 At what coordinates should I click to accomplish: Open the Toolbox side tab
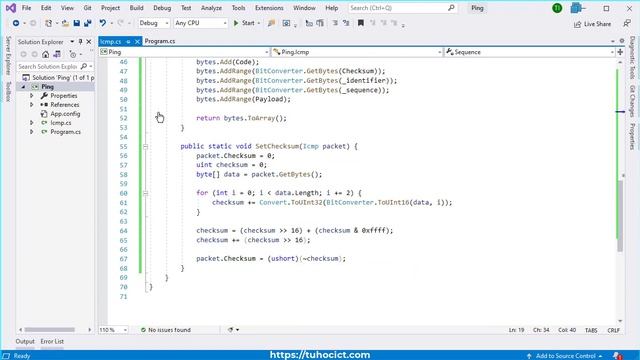coord(8,91)
